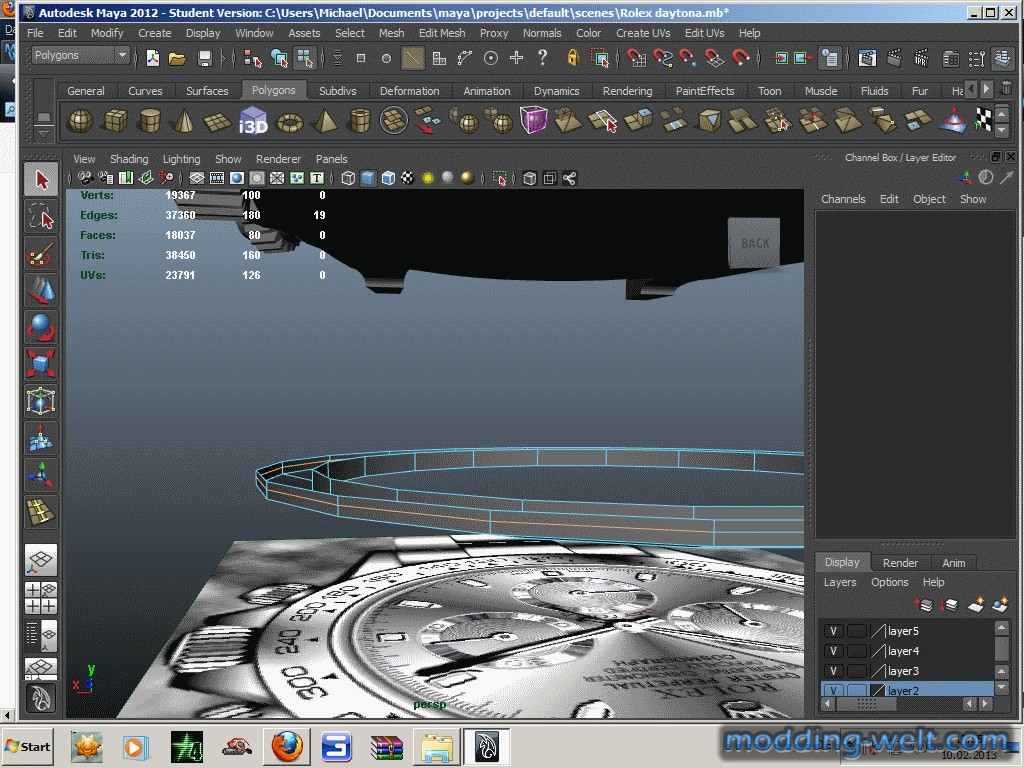Open the Polygons menu set dropdown
Viewport: 1024px width, 768px height.
click(80, 56)
